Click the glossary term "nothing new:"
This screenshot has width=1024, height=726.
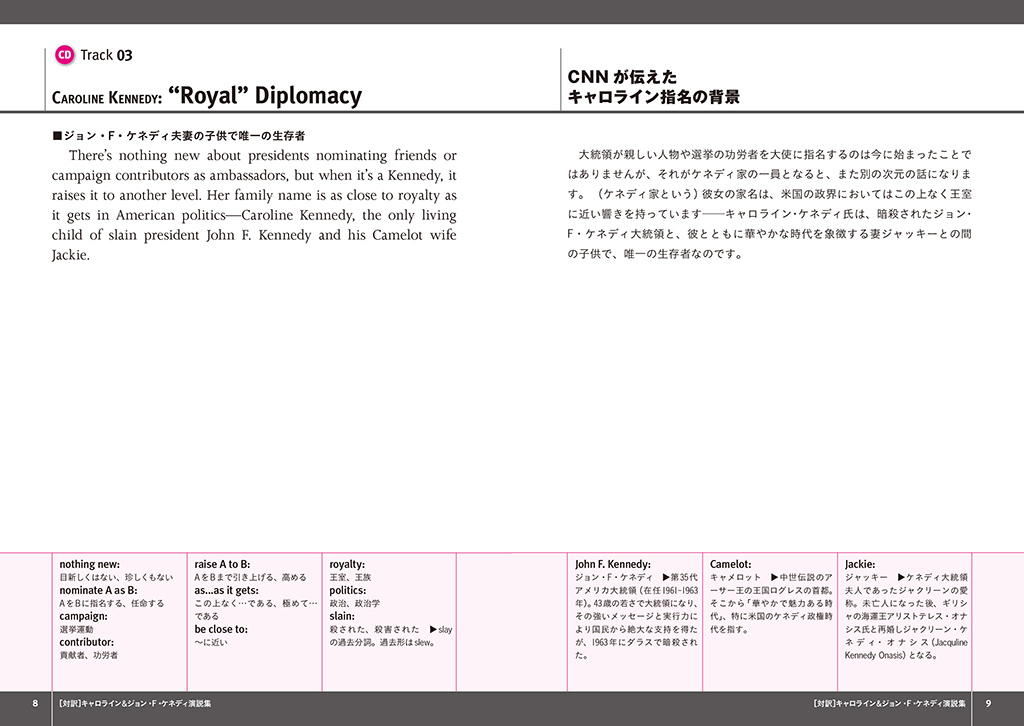pyautogui.click(x=89, y=564)
